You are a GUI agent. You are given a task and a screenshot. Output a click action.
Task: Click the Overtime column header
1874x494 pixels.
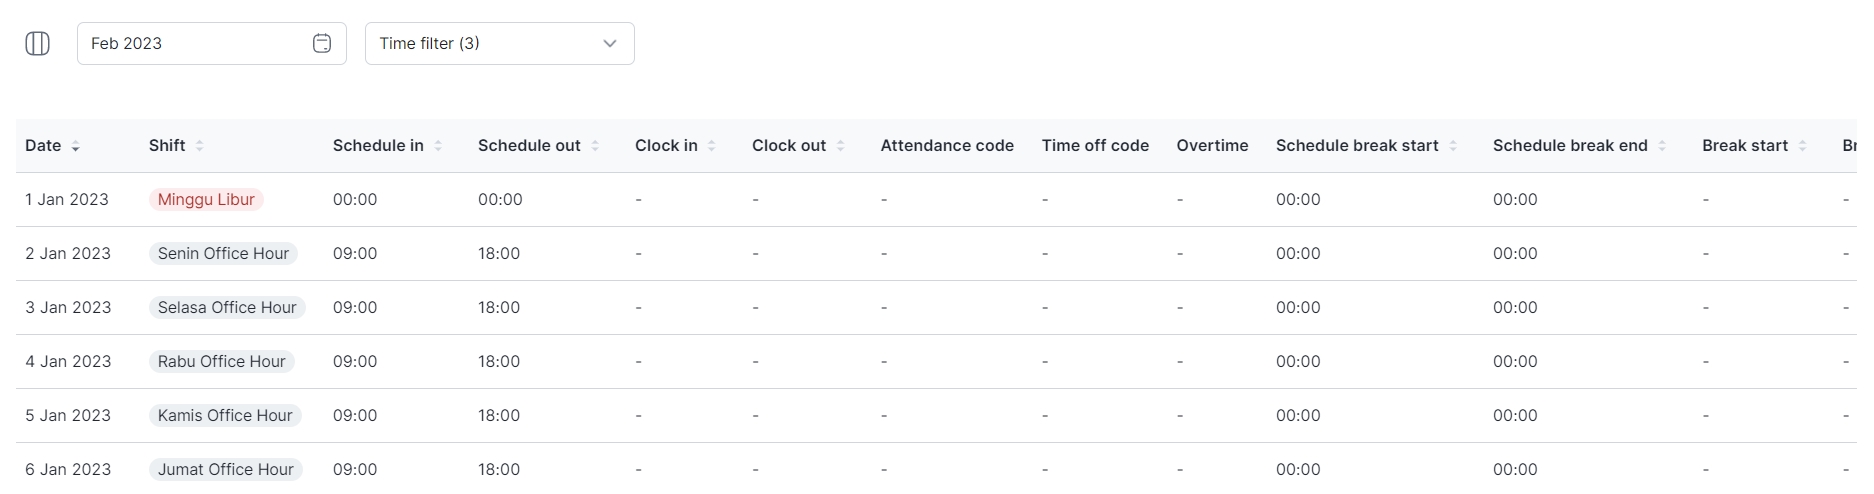(1212, 146)
